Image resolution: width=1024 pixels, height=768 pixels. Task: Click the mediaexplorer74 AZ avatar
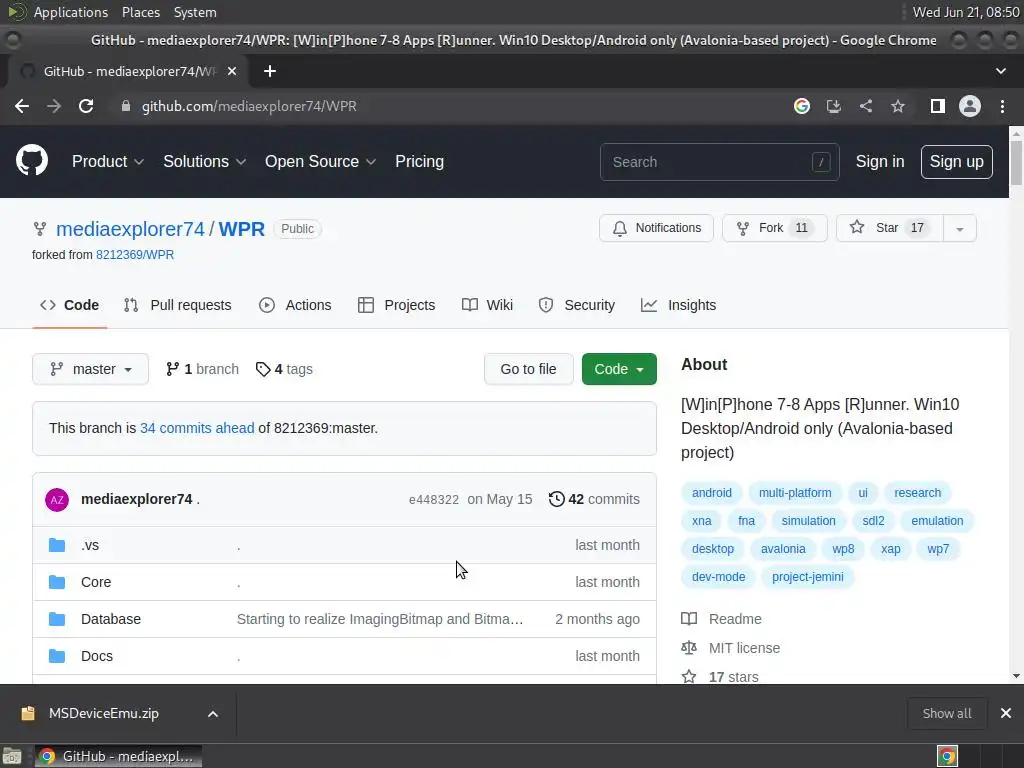57,500
